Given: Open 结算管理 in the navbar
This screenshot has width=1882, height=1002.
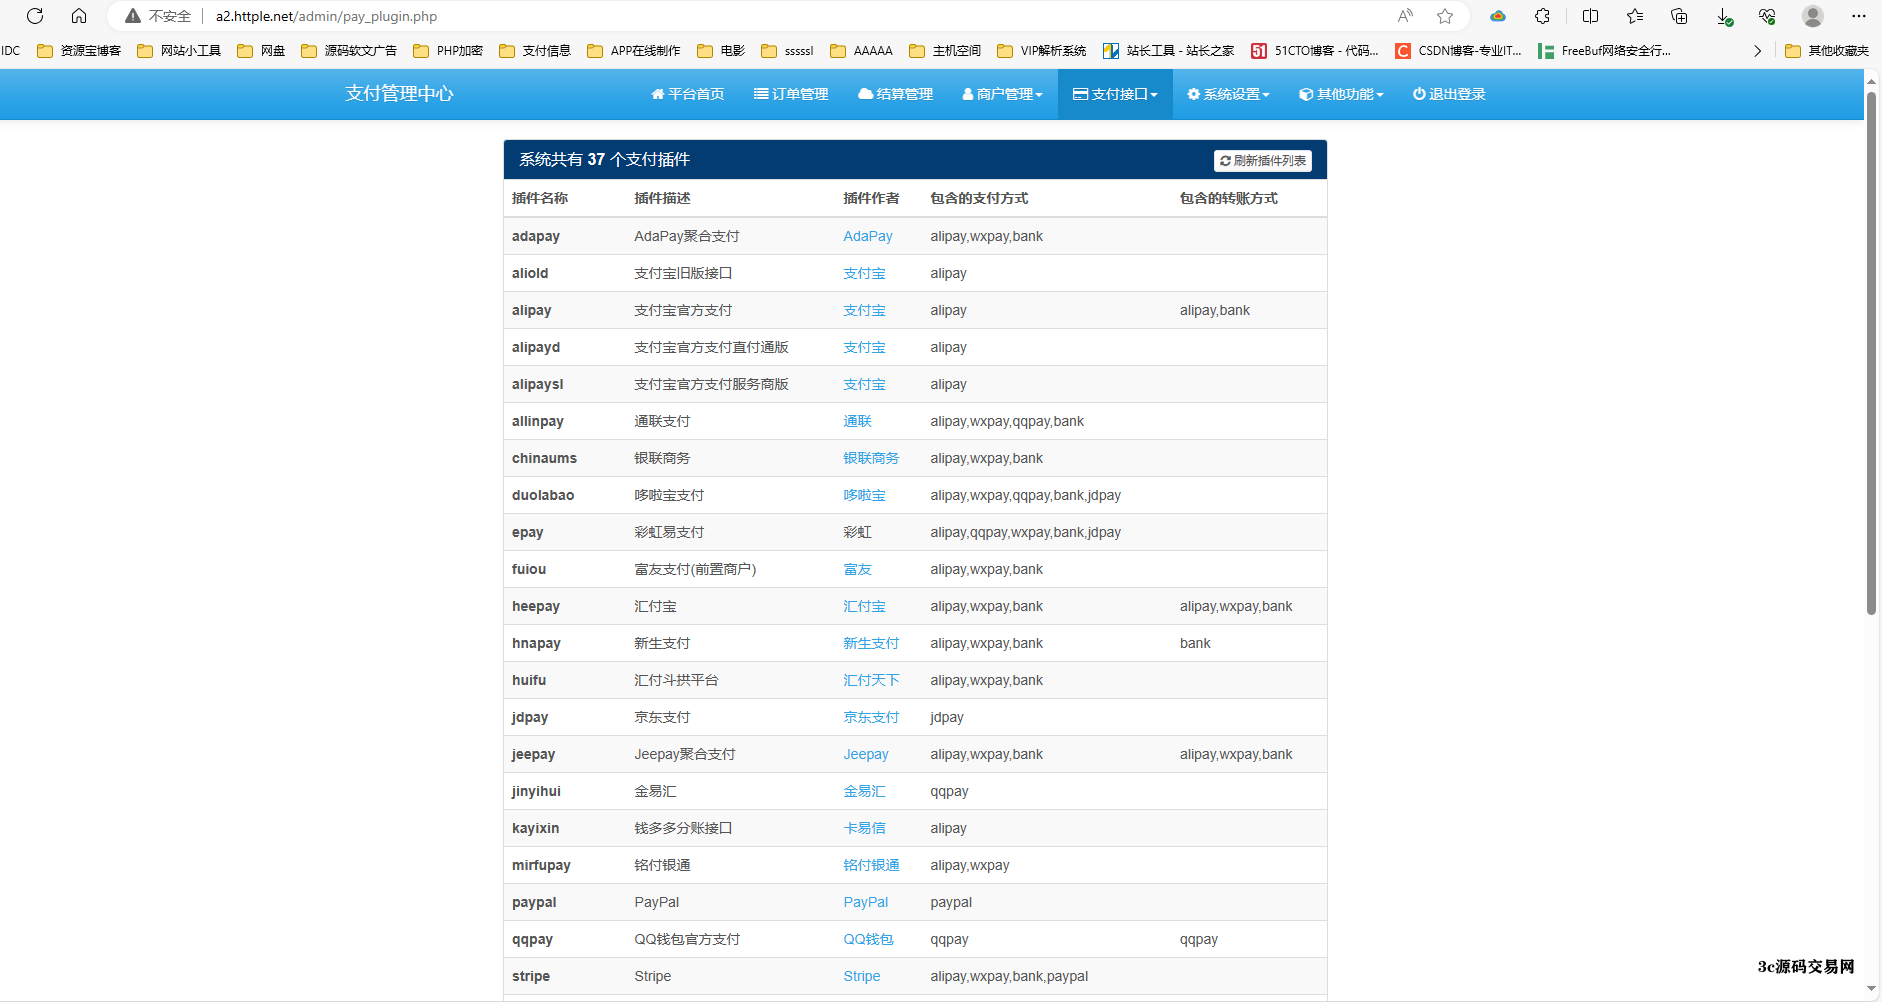Looking at the screenshot, I should tap(896, 94).
